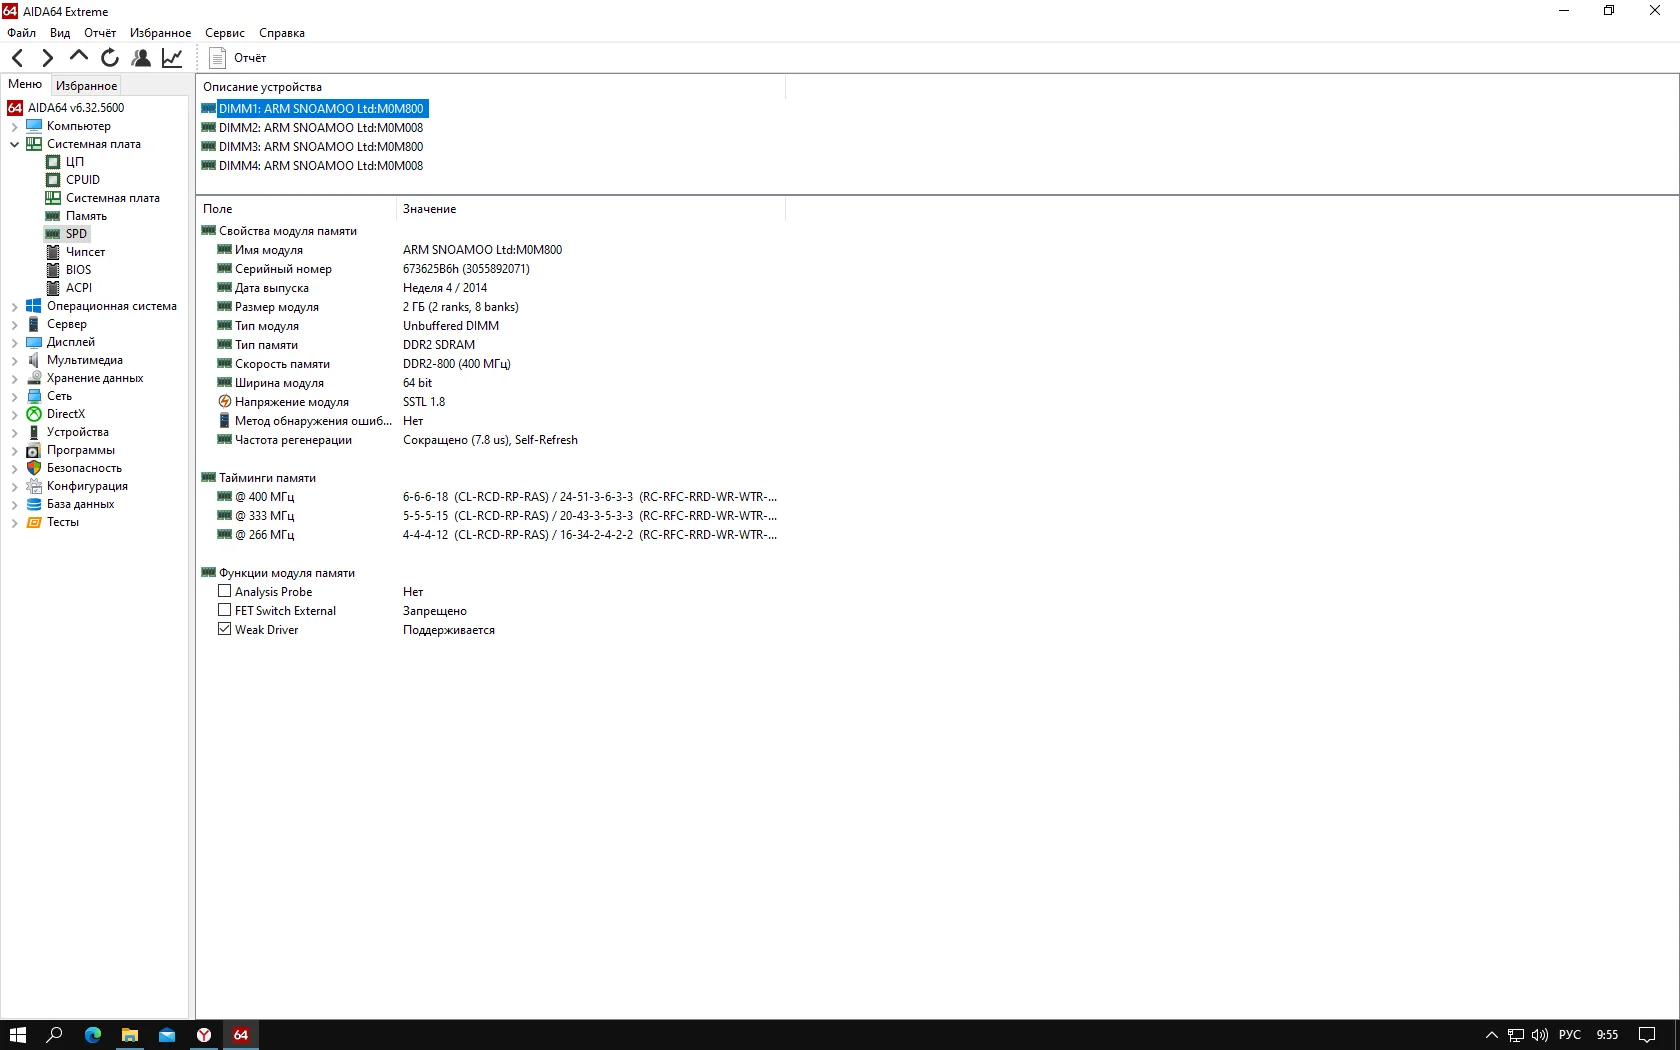Click the Программы programs icon
1680x1050 pixels.
tap(34, 450)
